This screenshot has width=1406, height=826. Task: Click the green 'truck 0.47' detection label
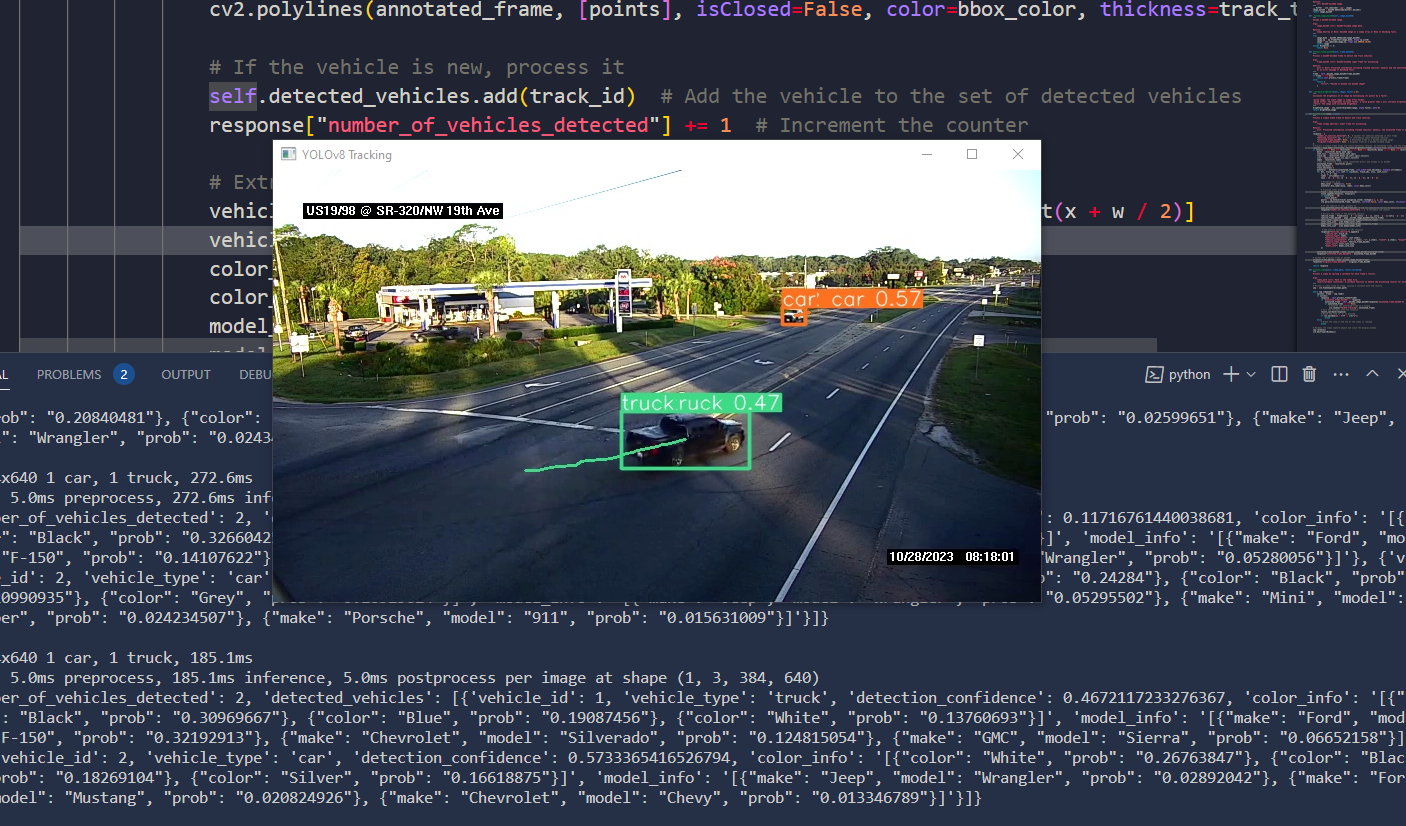[701, 402]
